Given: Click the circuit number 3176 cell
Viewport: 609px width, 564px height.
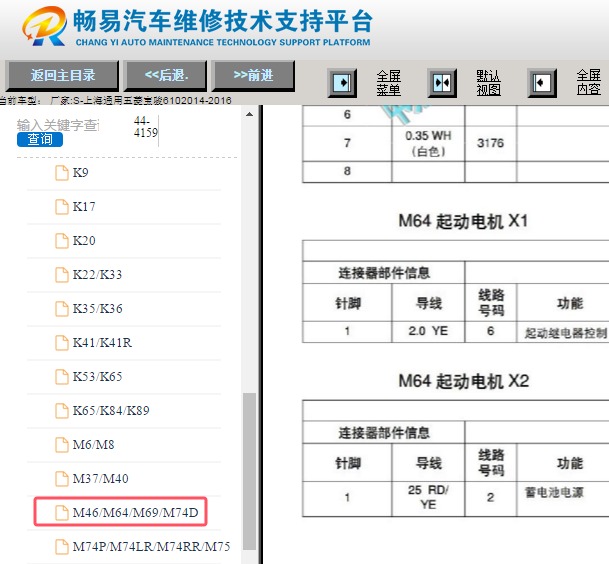Looking at the screenshot, I should pyautogui.click(x=491, y=143).
